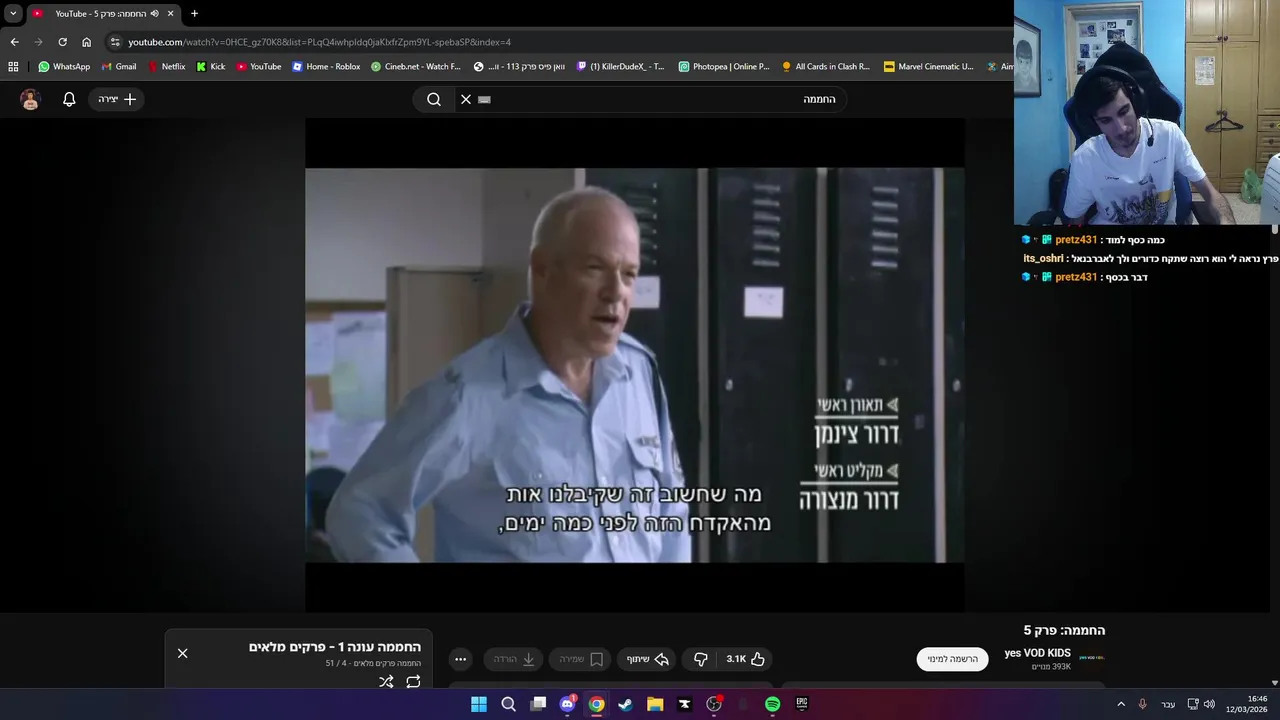Viewport: 1280px width, 720px height.
Task: Click the subscribe (הרשמה למינוי) button
Action: [x=952, y=659]
